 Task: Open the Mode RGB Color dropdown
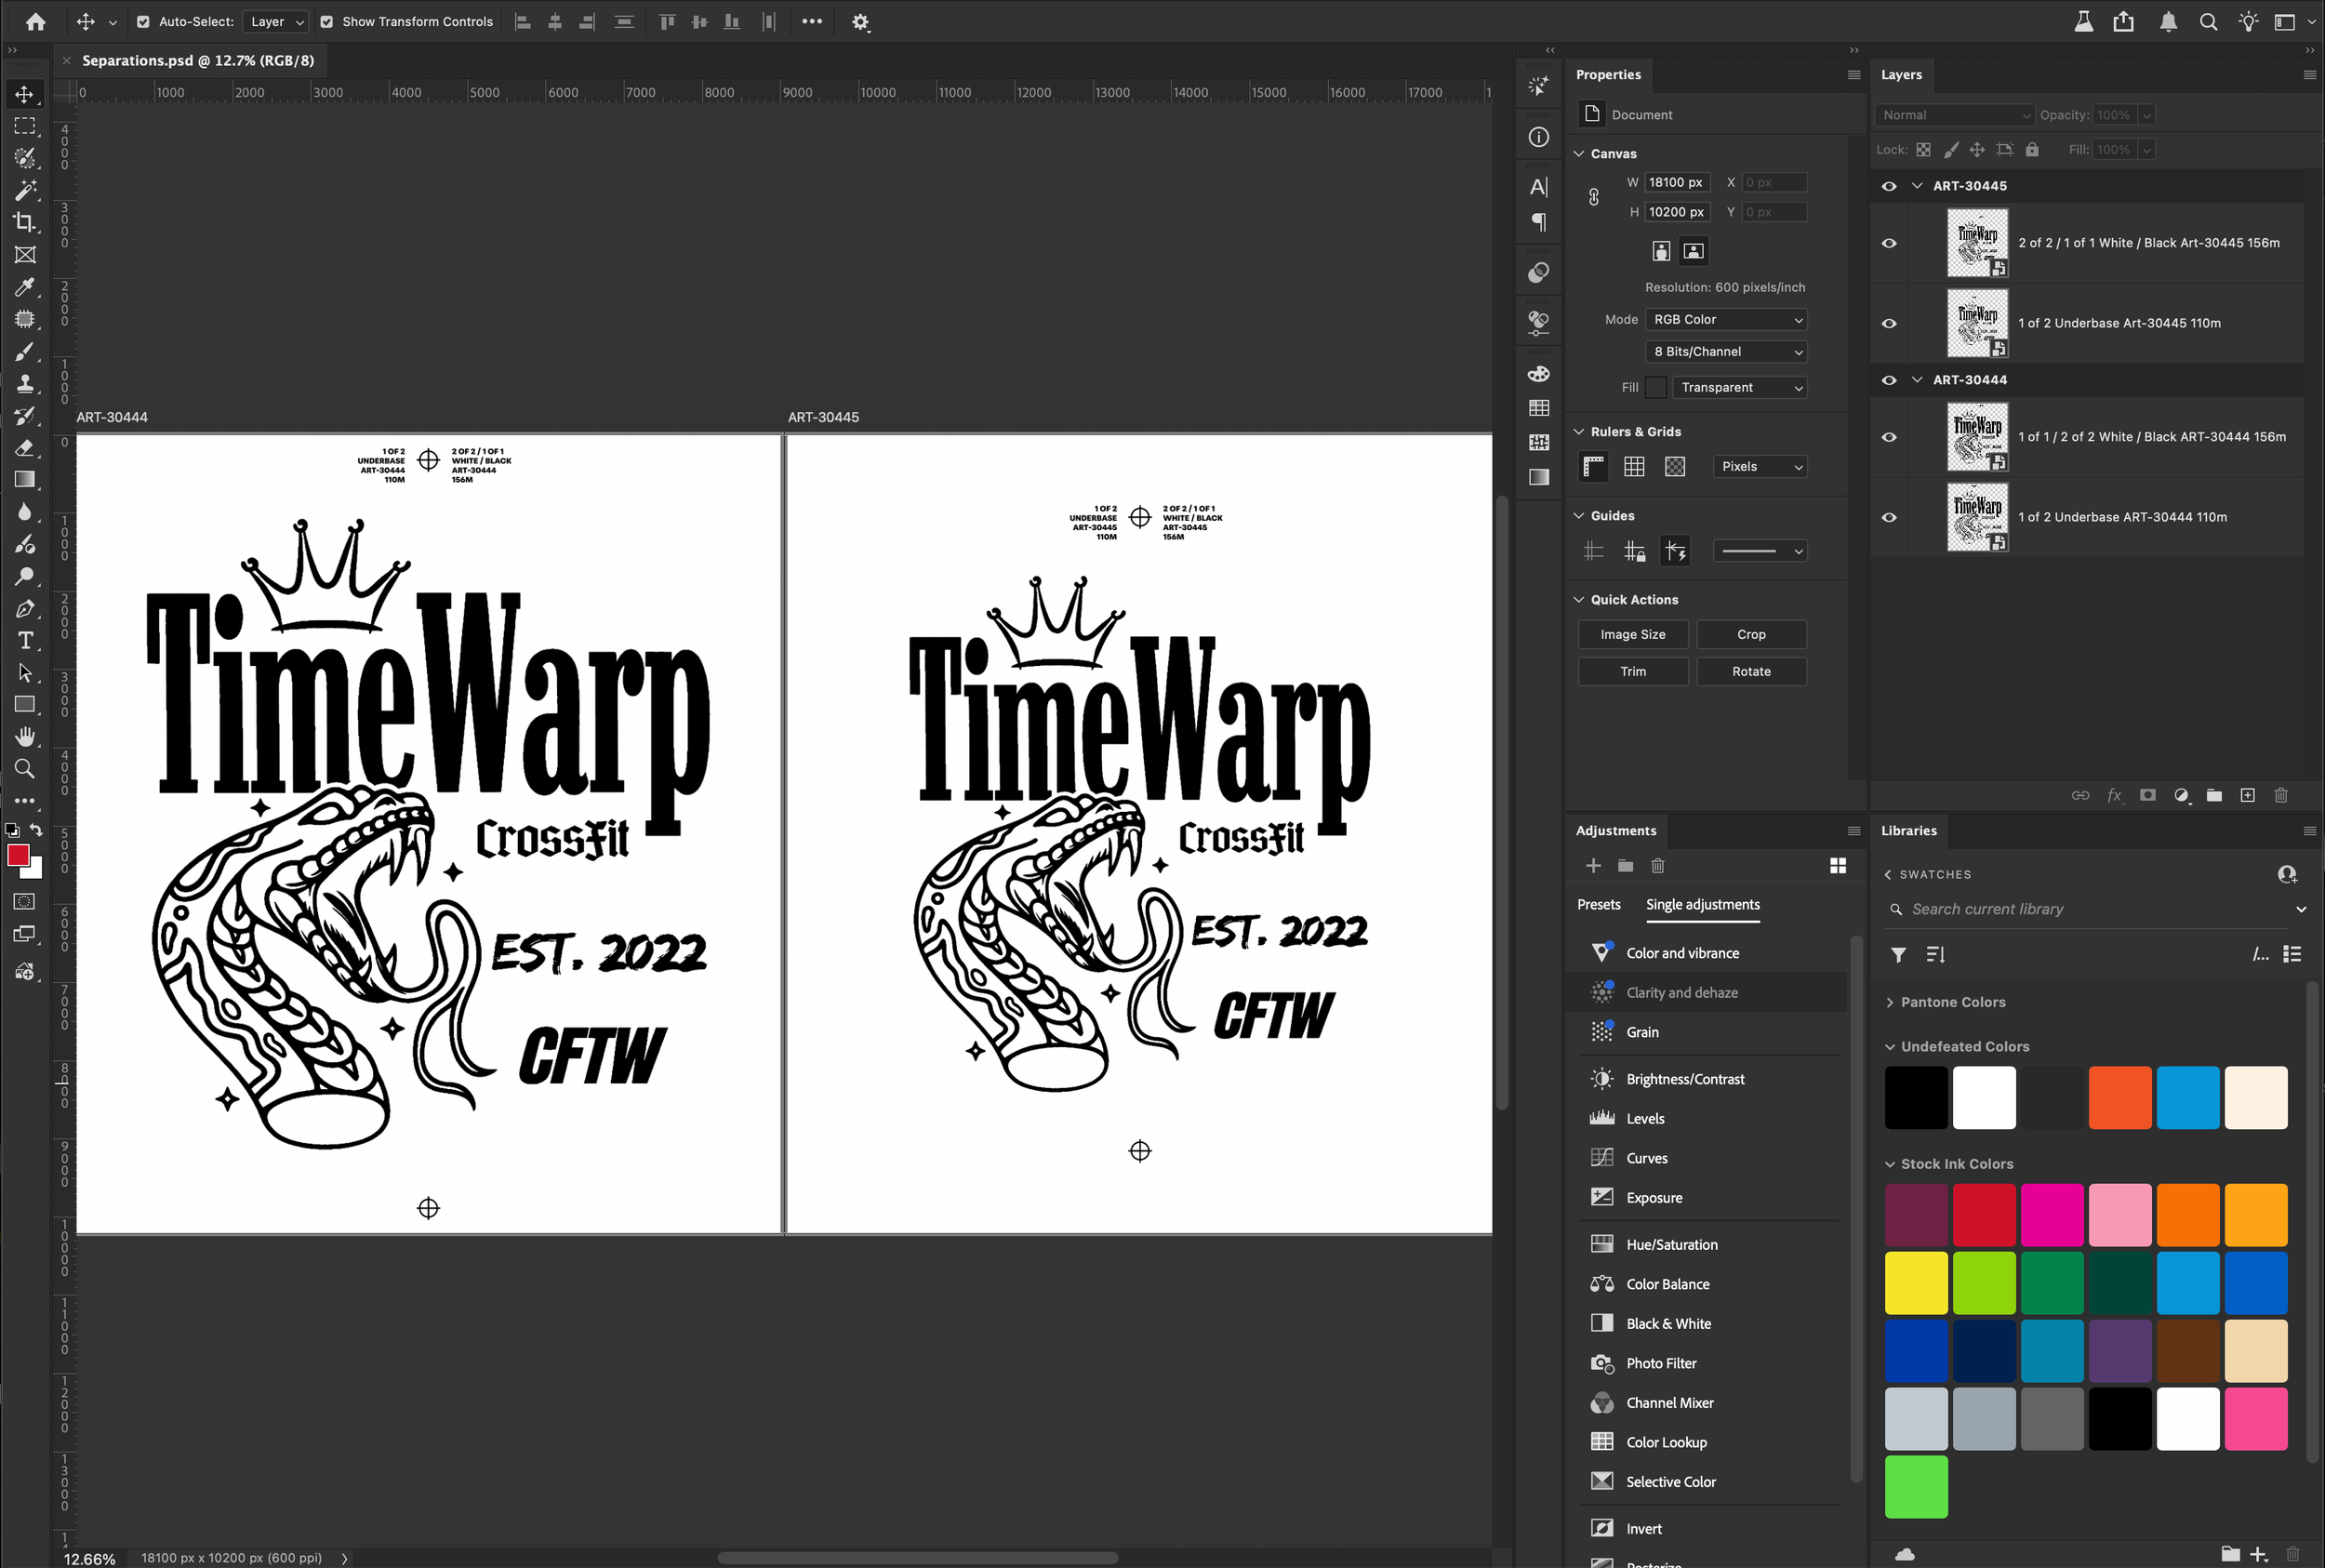[1726, 320]
